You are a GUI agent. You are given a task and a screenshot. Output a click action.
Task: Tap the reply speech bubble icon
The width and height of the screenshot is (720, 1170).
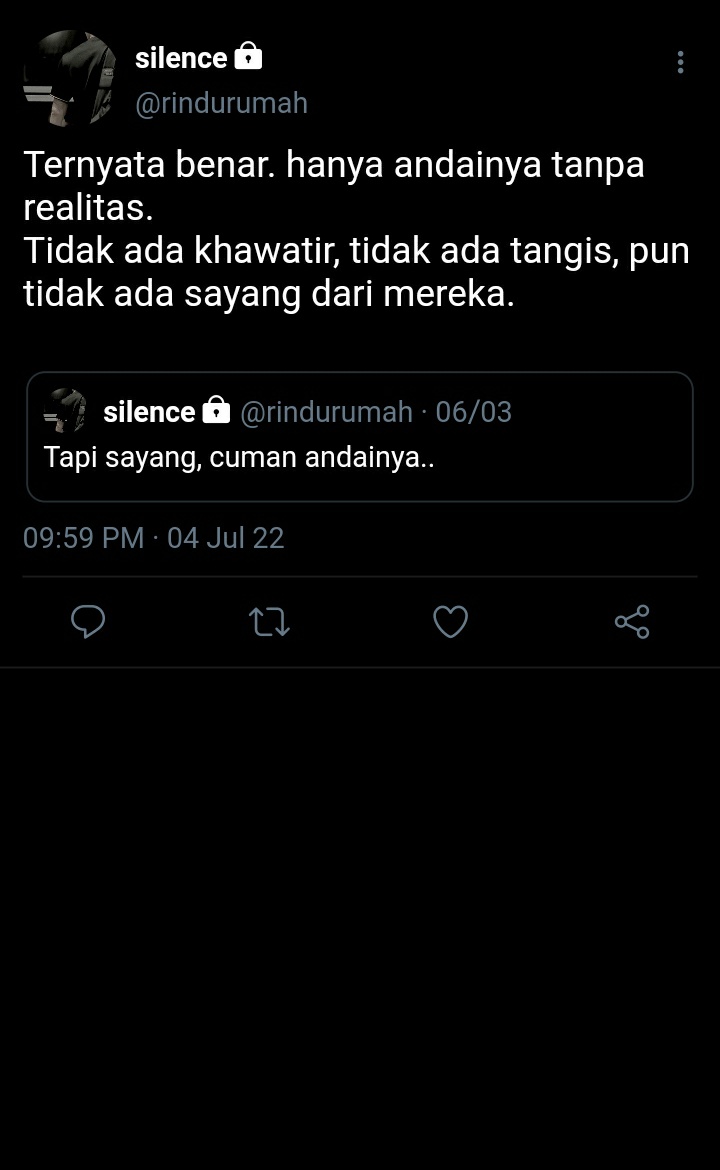tap(88, 622)
